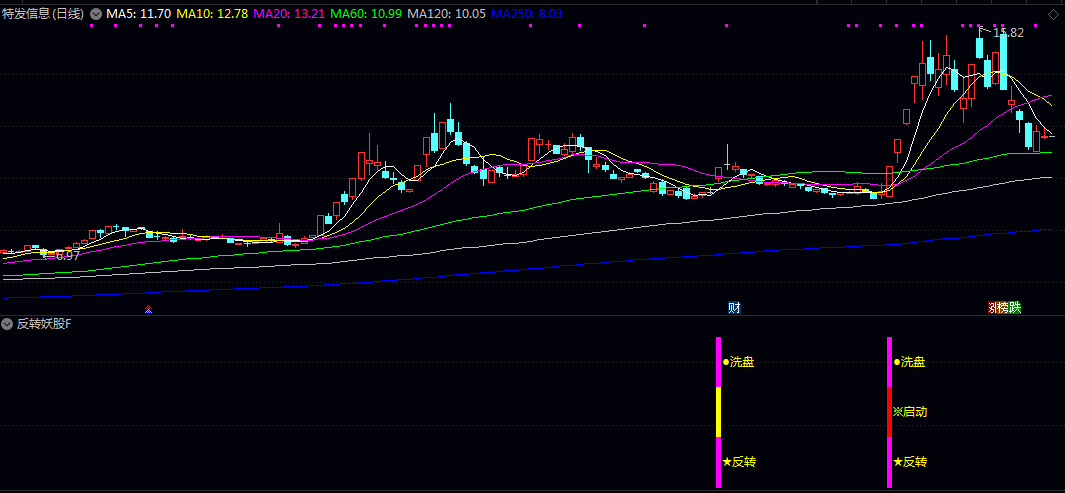Click the ※启动 signal symbol

[897, 412]
